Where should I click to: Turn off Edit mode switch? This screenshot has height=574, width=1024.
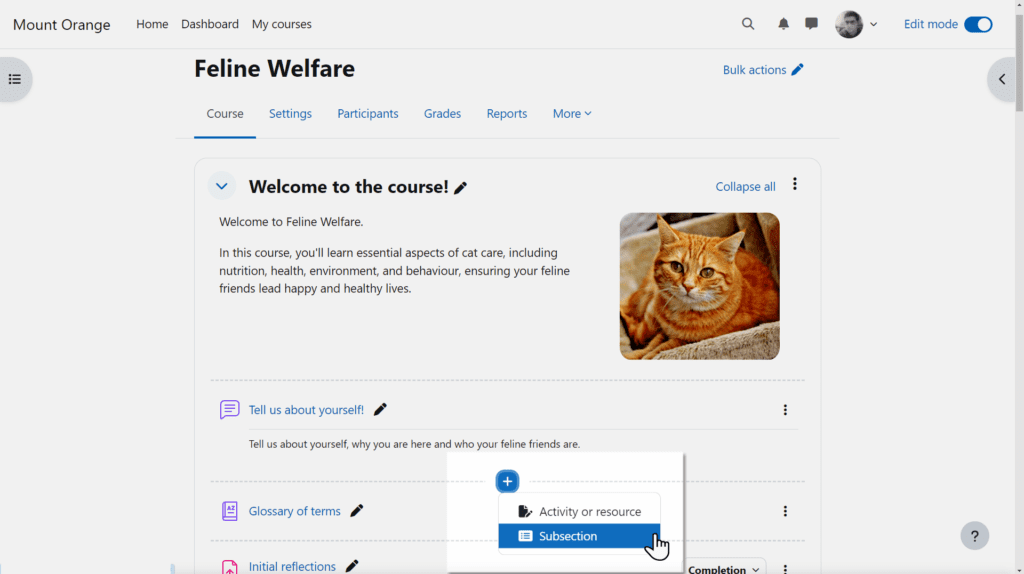pyautogui.click(x=977, y=24)
